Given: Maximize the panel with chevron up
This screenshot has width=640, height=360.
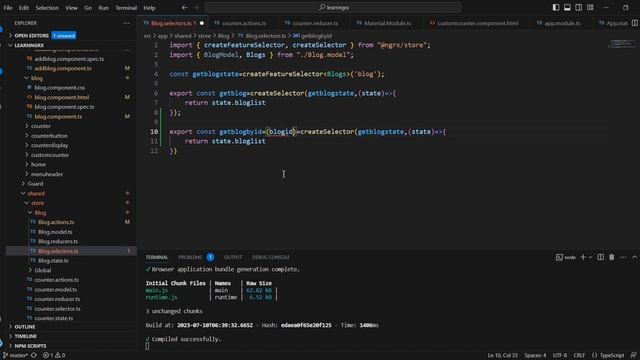Looking at the screenshot, I should [x=634, y=257].
